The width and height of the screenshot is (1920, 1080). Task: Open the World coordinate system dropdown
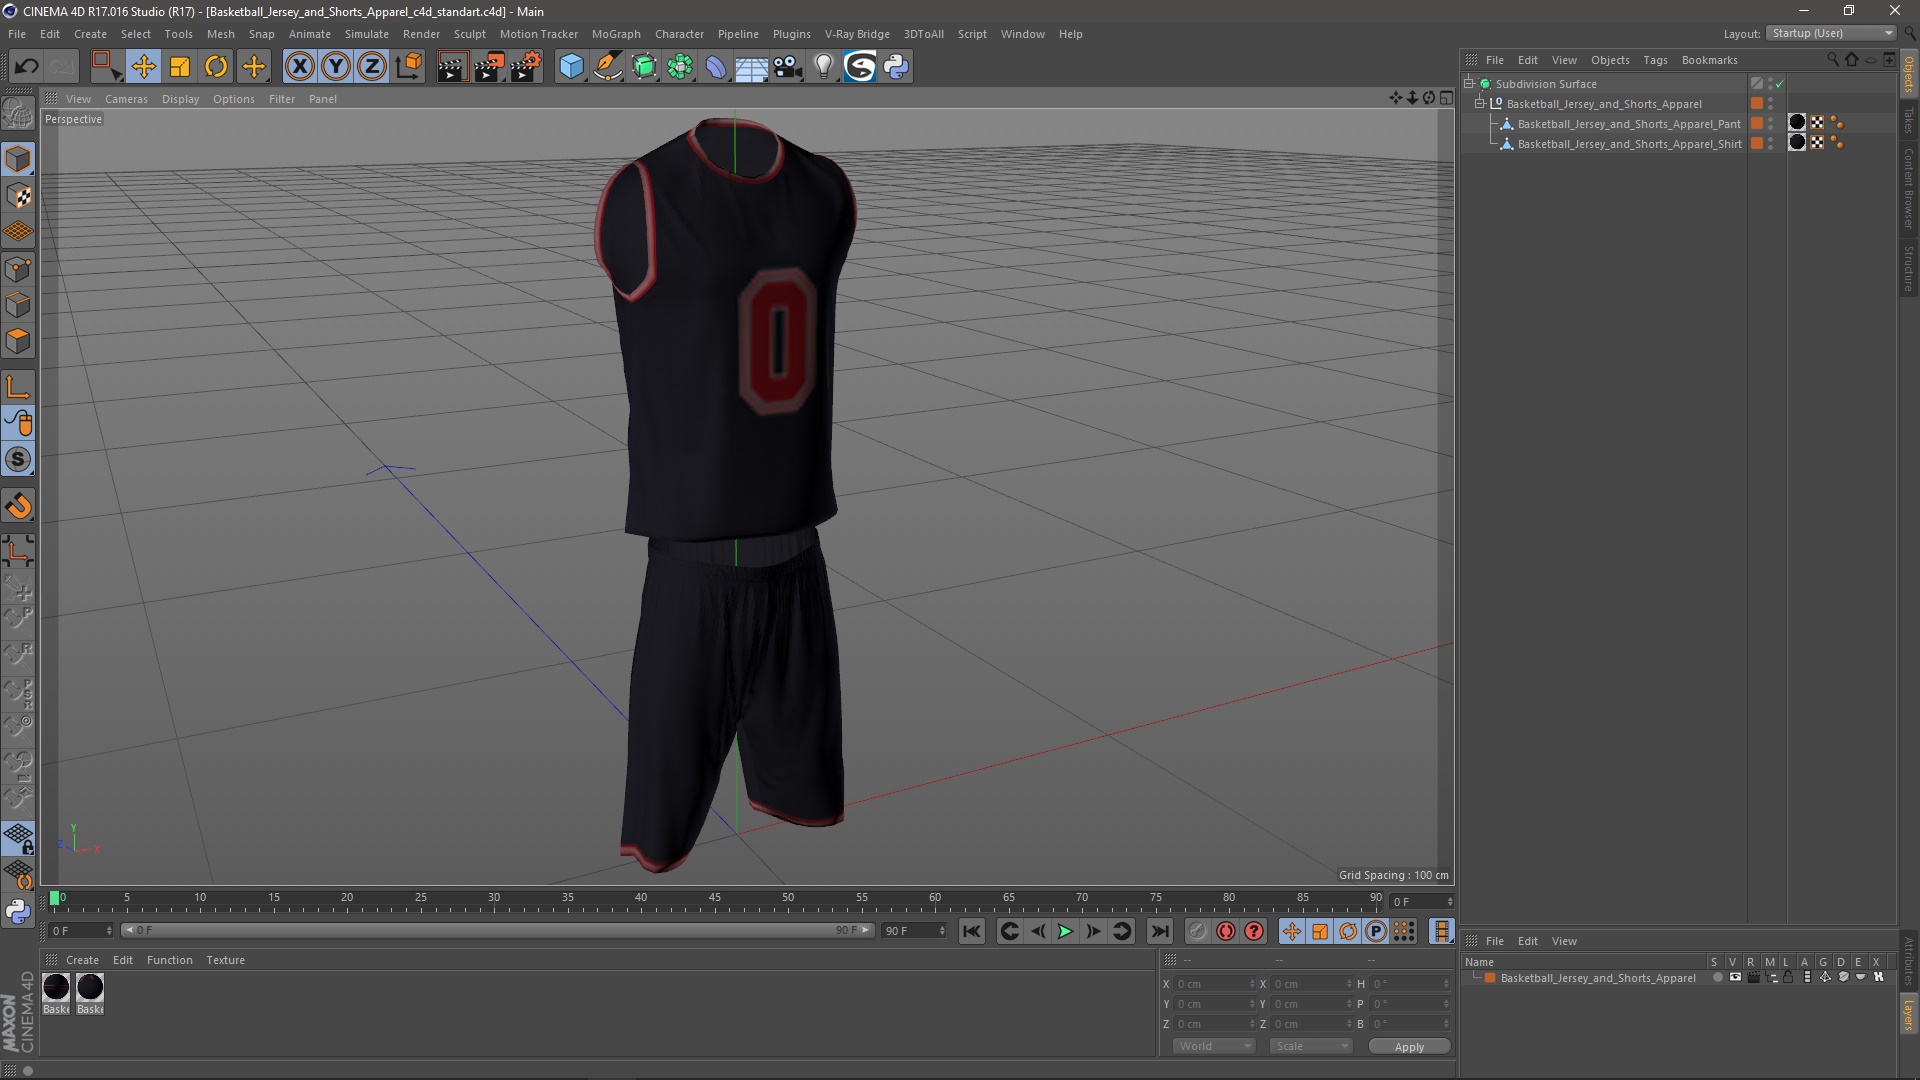pyautogui.click(x=1214, y=1046)
